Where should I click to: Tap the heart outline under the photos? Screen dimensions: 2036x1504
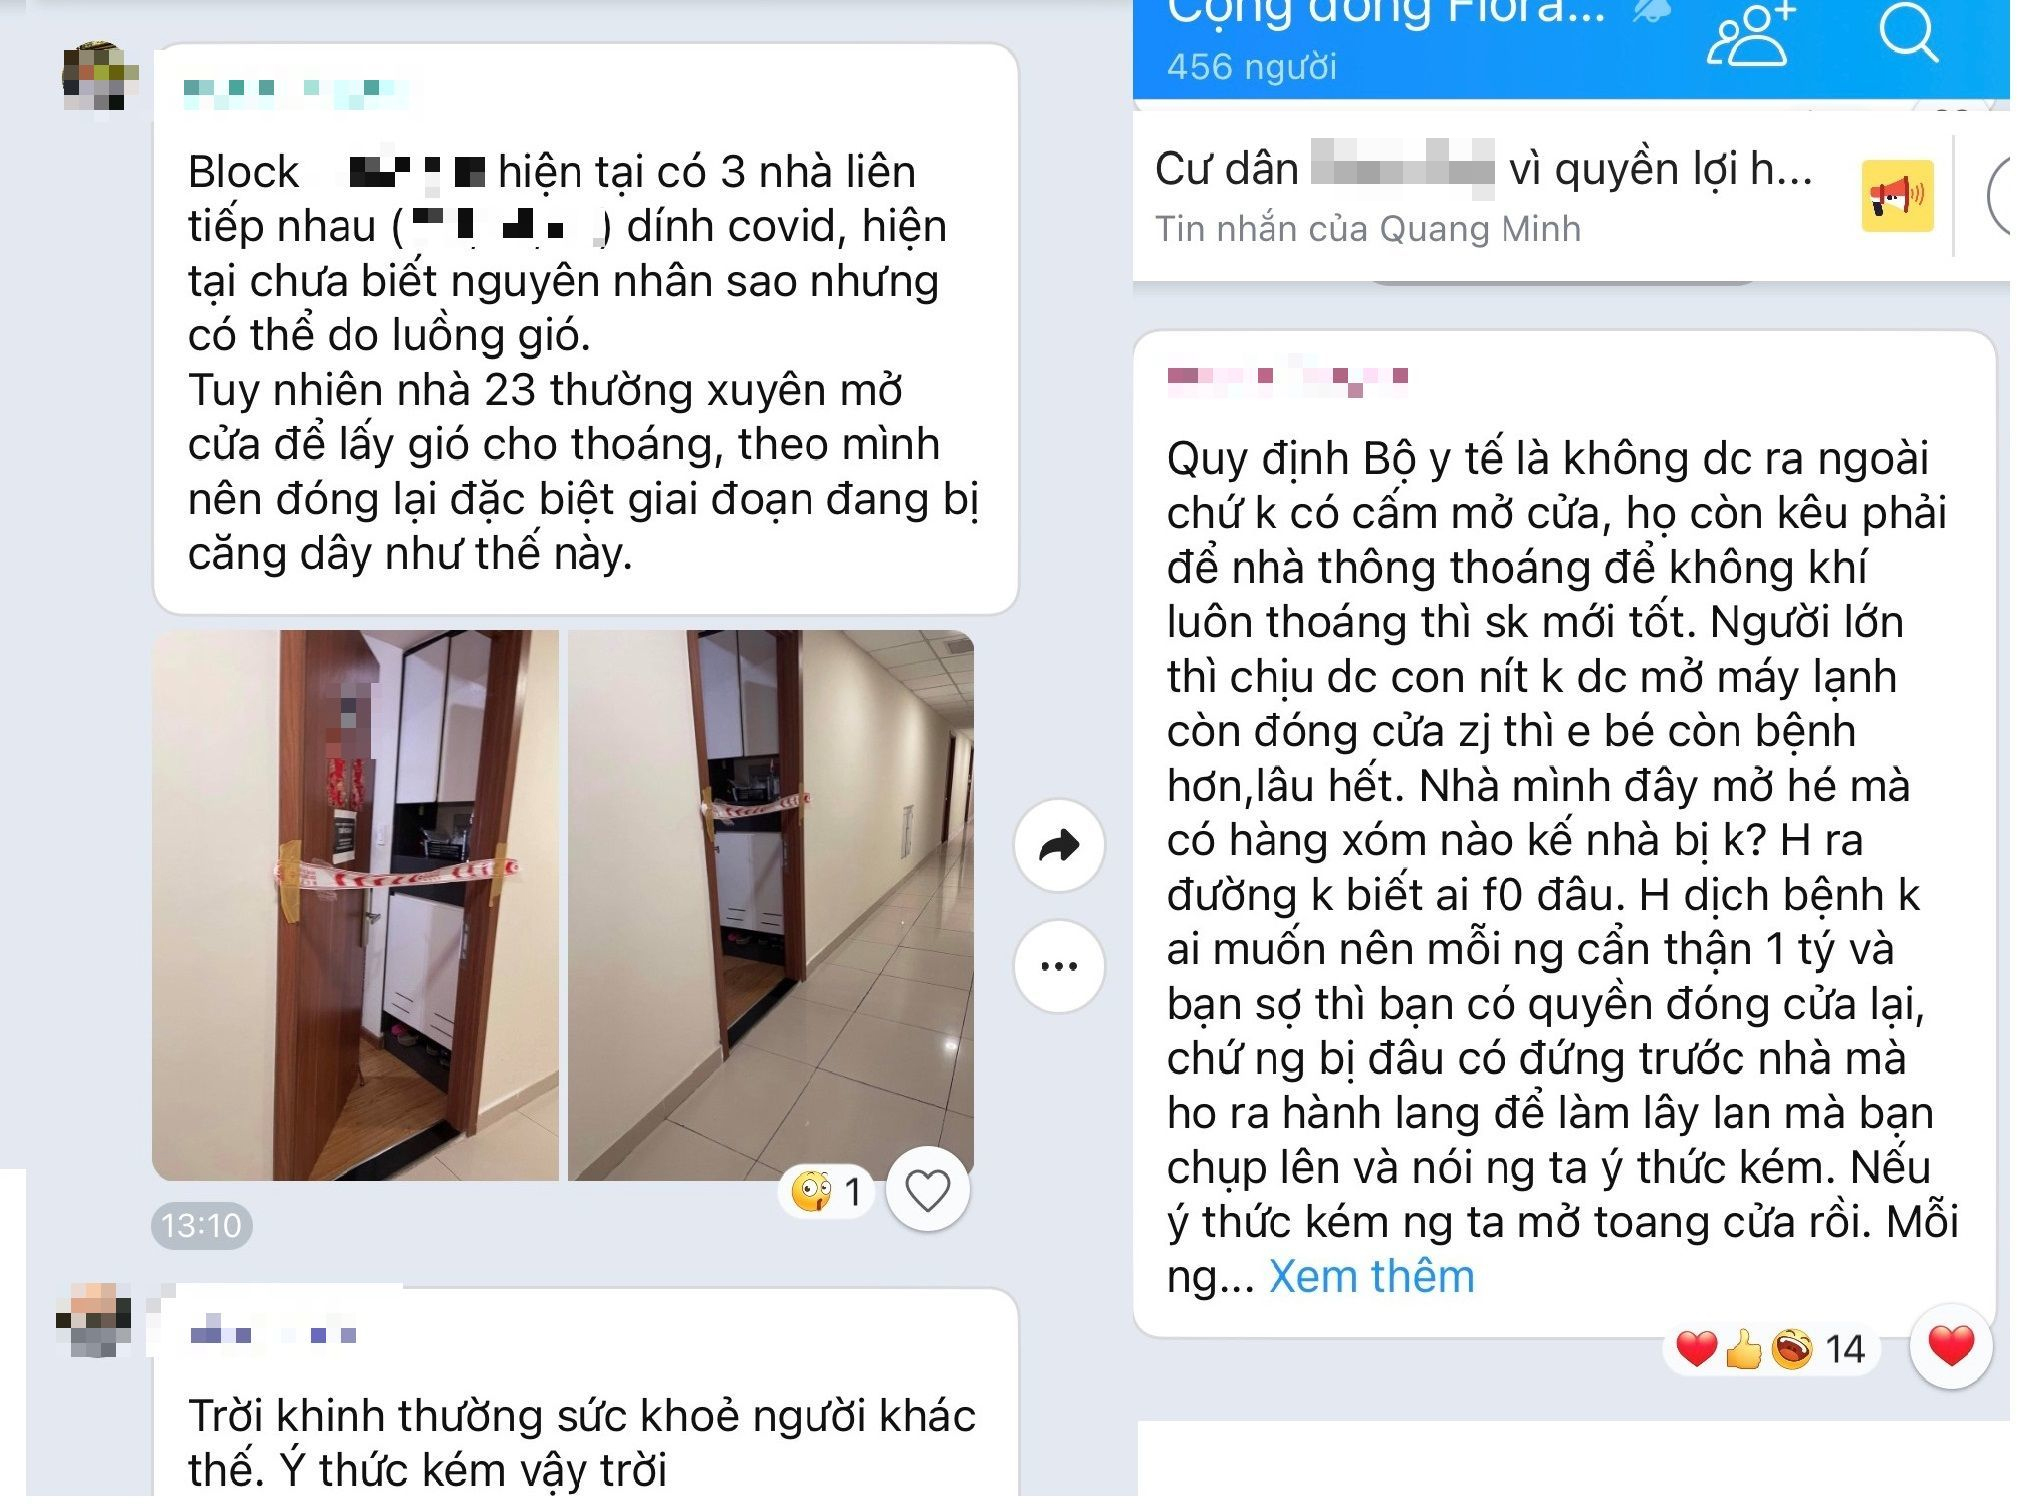tap(927, 1190)
